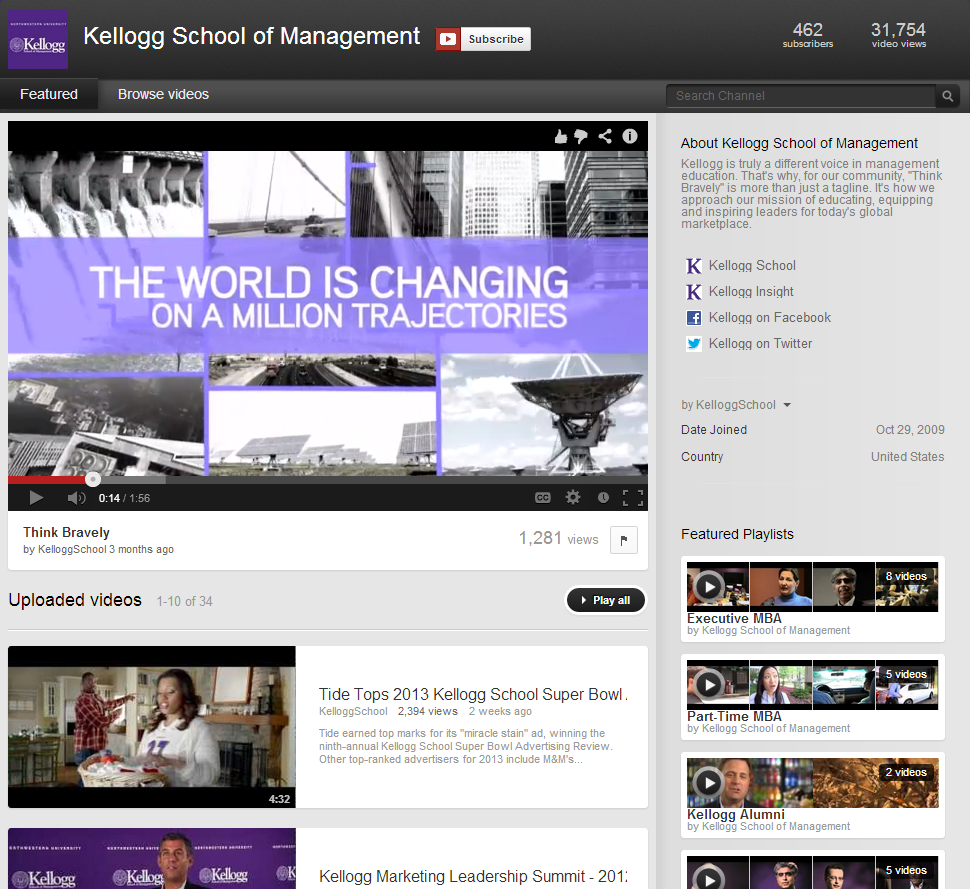Click the channel search magnifier icon
The height and width of the screenshot is (889, 970).
[x=946, y=96]
